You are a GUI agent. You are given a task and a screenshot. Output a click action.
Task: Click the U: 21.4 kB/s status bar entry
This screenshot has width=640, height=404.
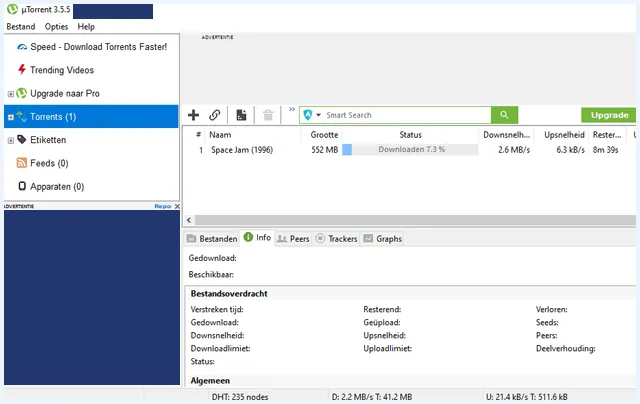click(527, 397)
